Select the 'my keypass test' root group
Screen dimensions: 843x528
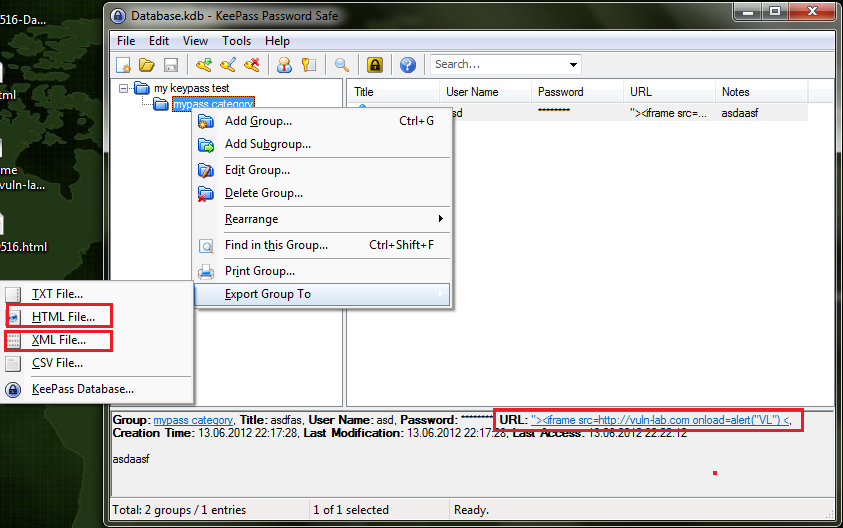tap(191, 88)
